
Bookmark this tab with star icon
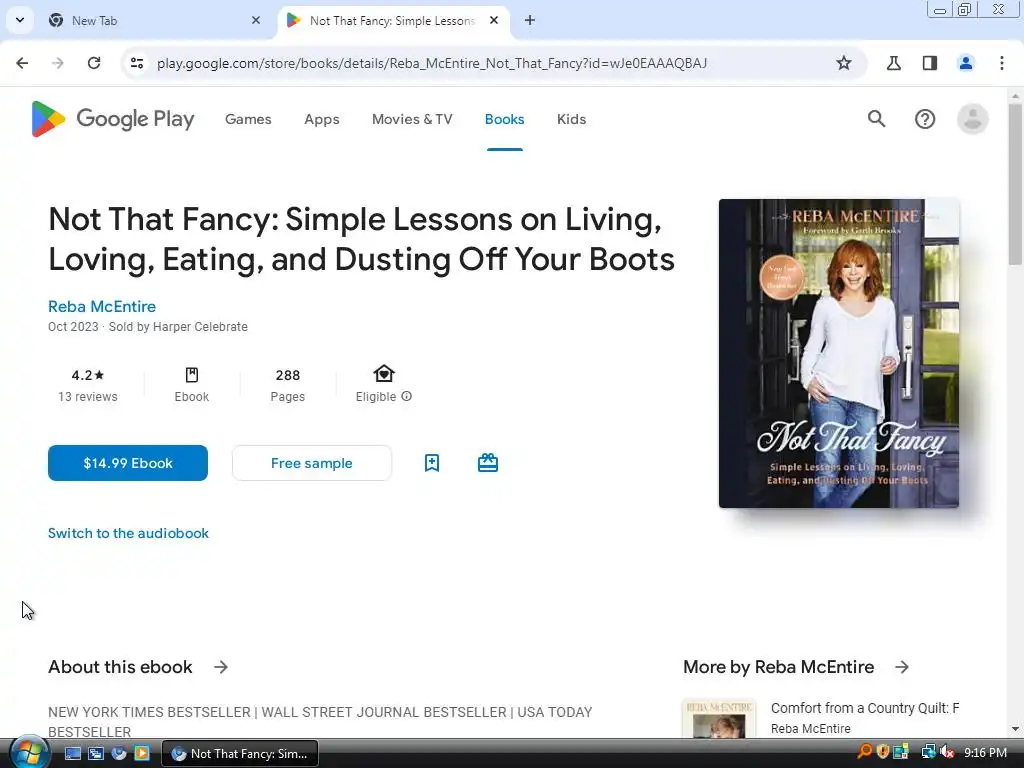click(844, 63)
